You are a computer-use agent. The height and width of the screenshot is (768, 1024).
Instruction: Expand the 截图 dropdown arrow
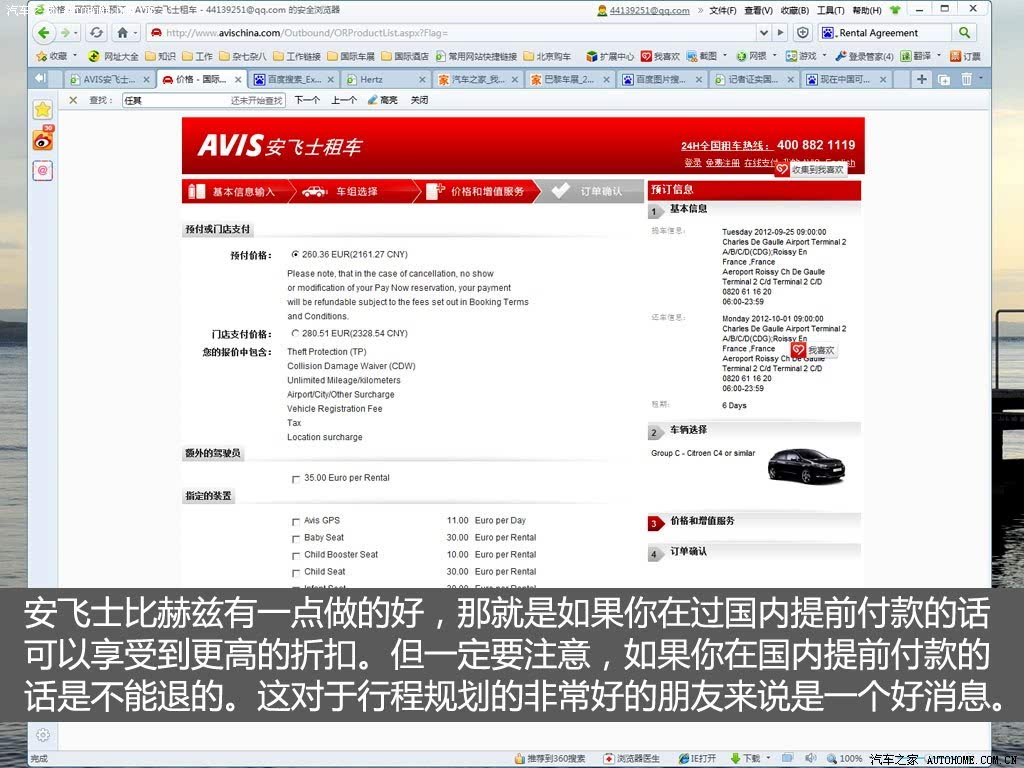pyautogui.click(x=725, y=56)
